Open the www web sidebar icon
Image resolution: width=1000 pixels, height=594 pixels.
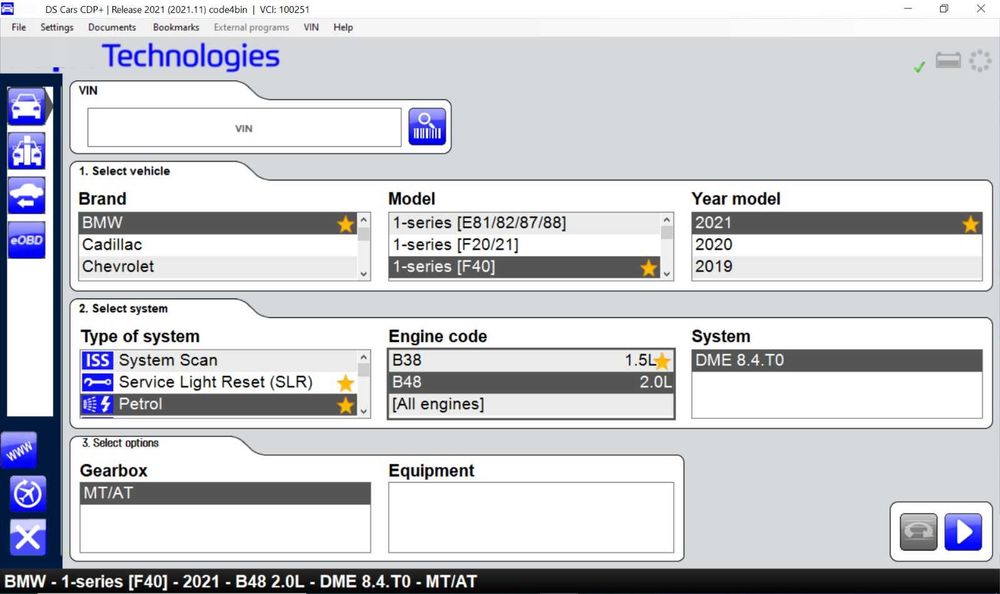19,450
